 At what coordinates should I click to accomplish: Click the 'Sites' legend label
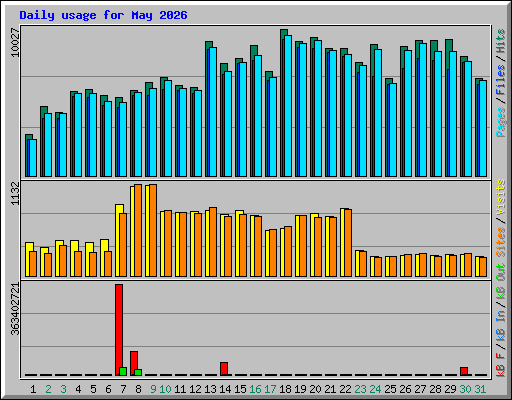(x=501, y=242)
